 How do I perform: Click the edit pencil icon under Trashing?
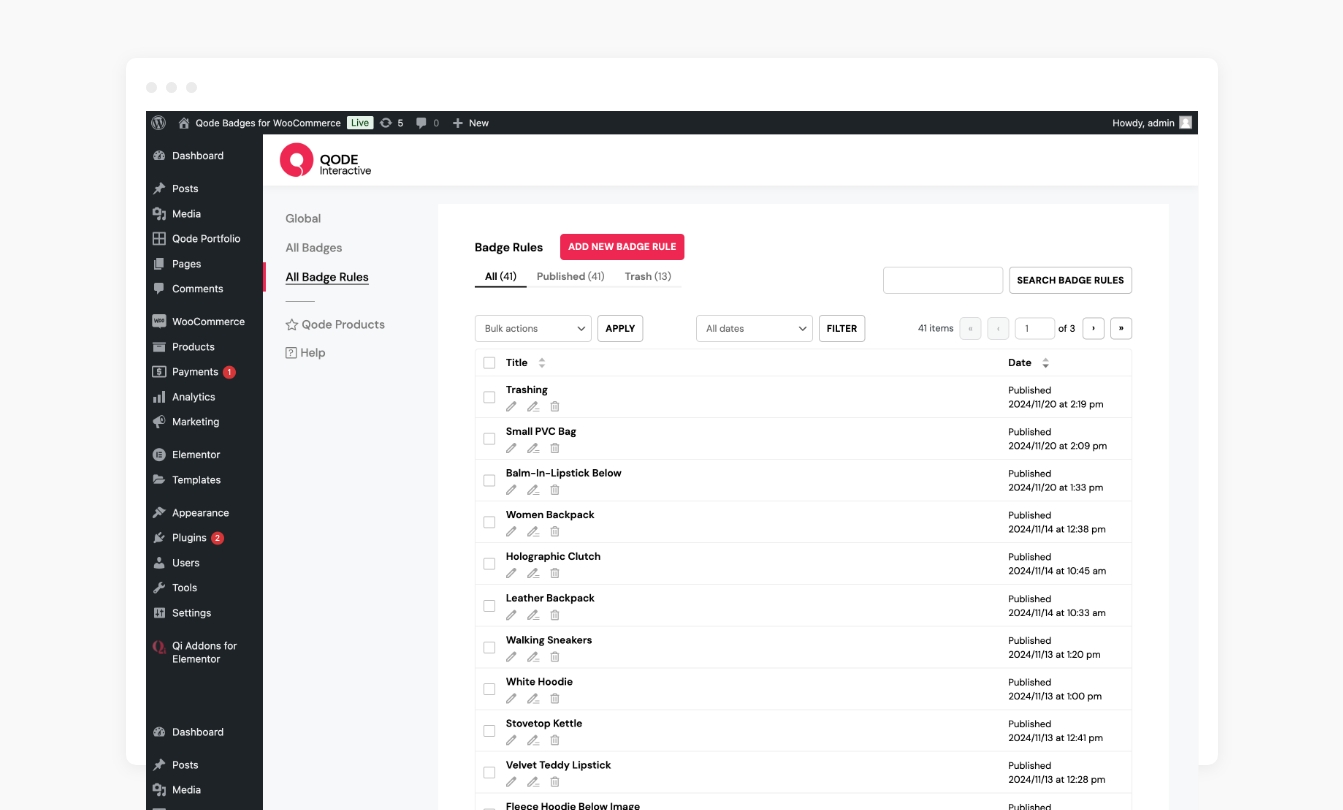(511, 407)
